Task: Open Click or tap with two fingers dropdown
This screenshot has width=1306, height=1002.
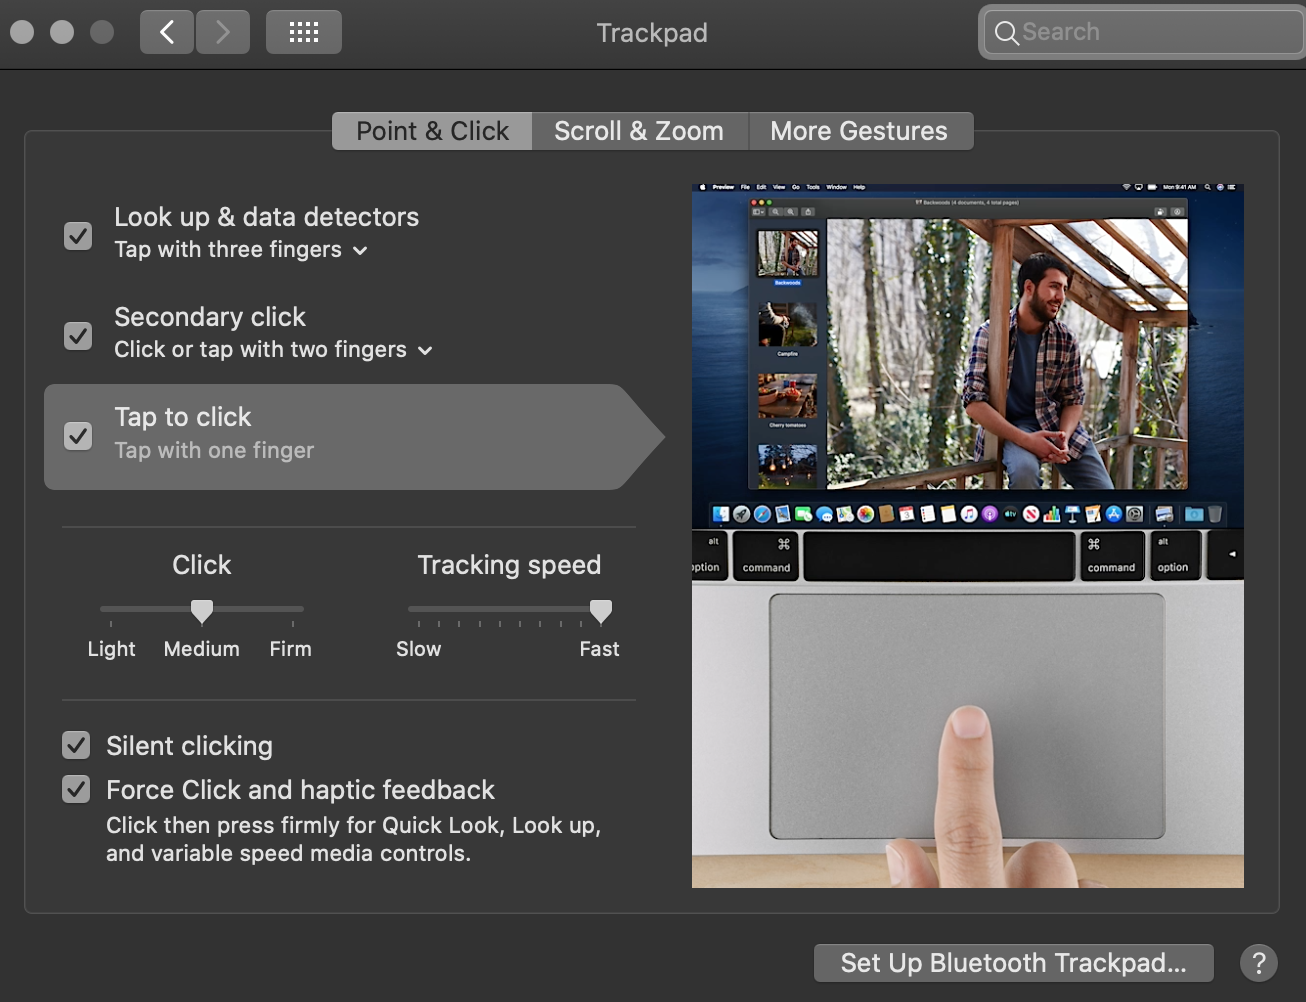Action: click(273, 350)
